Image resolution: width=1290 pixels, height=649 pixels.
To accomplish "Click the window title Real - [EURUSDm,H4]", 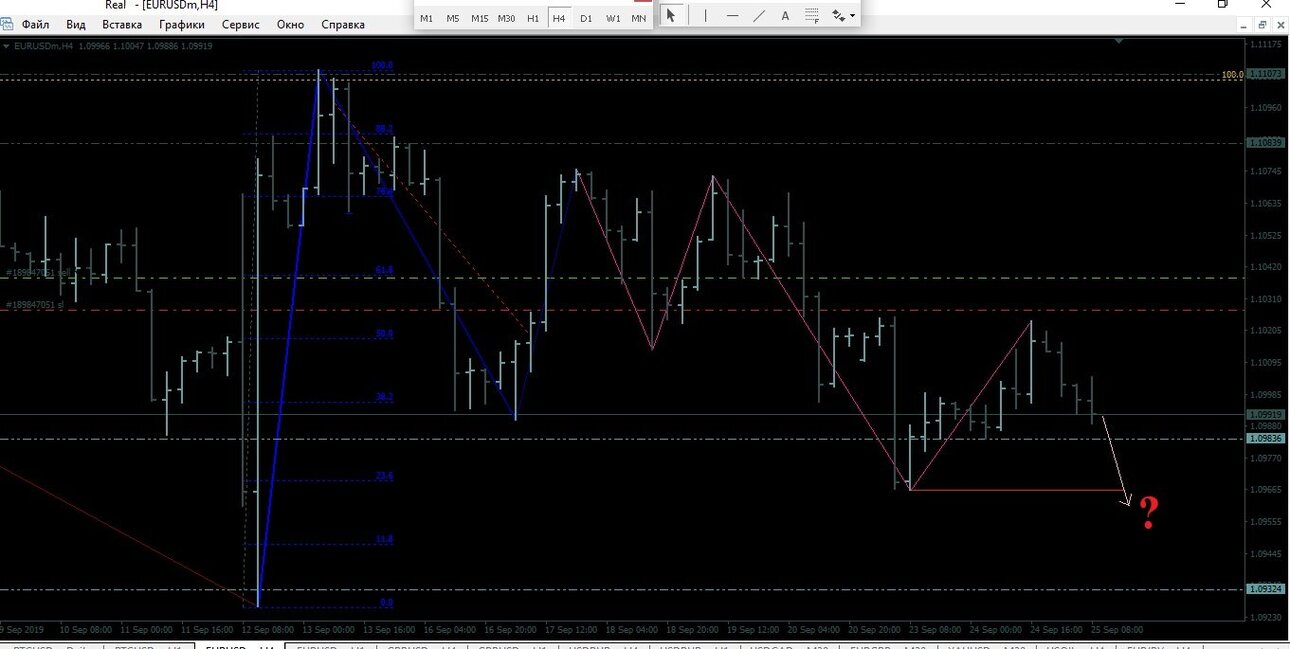I will [161, 5].
